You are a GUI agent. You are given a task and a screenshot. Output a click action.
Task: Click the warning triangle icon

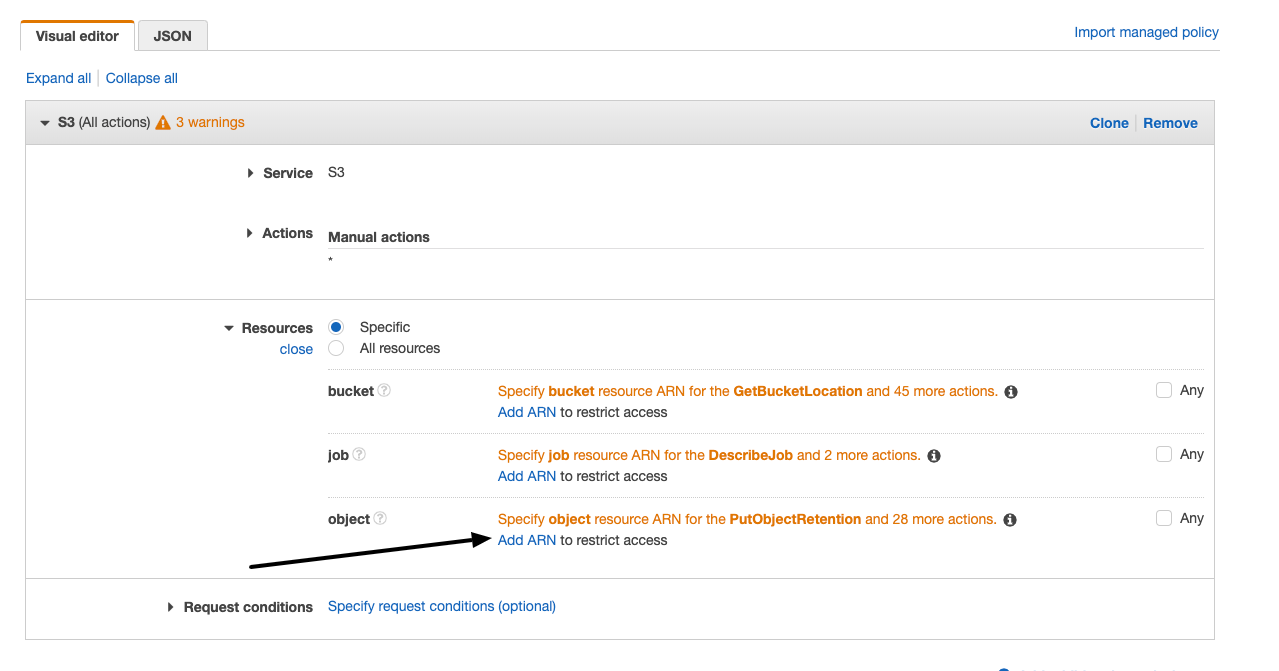tap(163, 122)
